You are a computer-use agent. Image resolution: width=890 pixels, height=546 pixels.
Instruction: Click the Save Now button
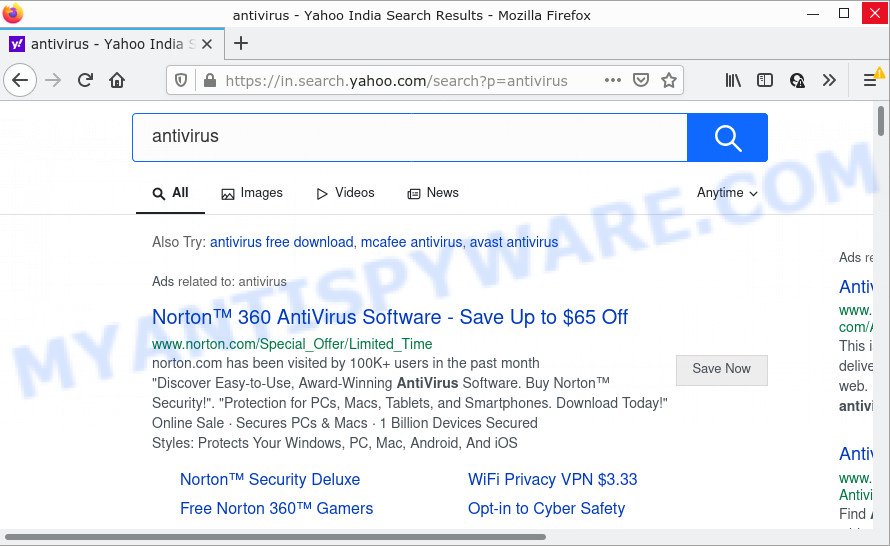(721, 369)
